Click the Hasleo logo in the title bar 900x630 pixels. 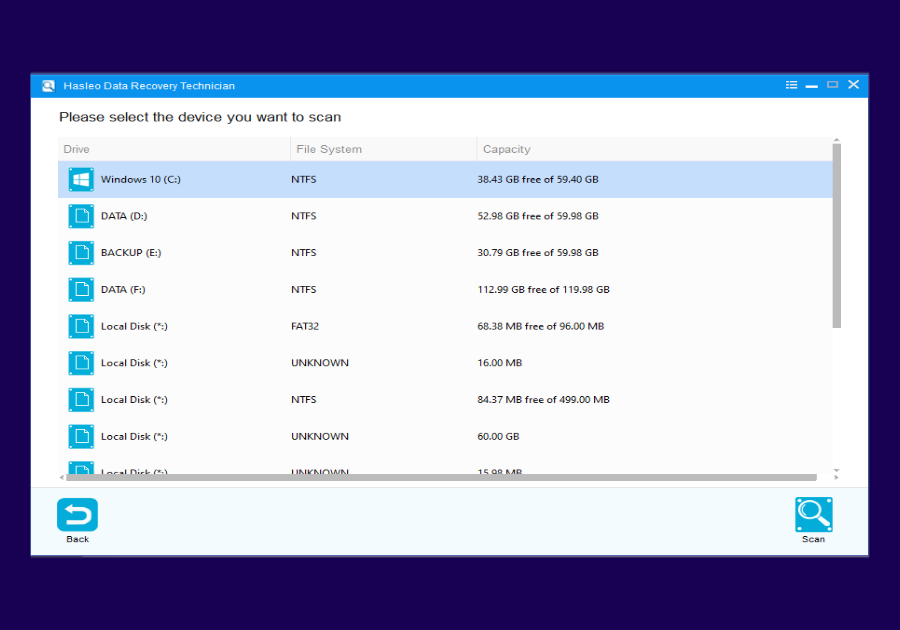coord(47,85)
